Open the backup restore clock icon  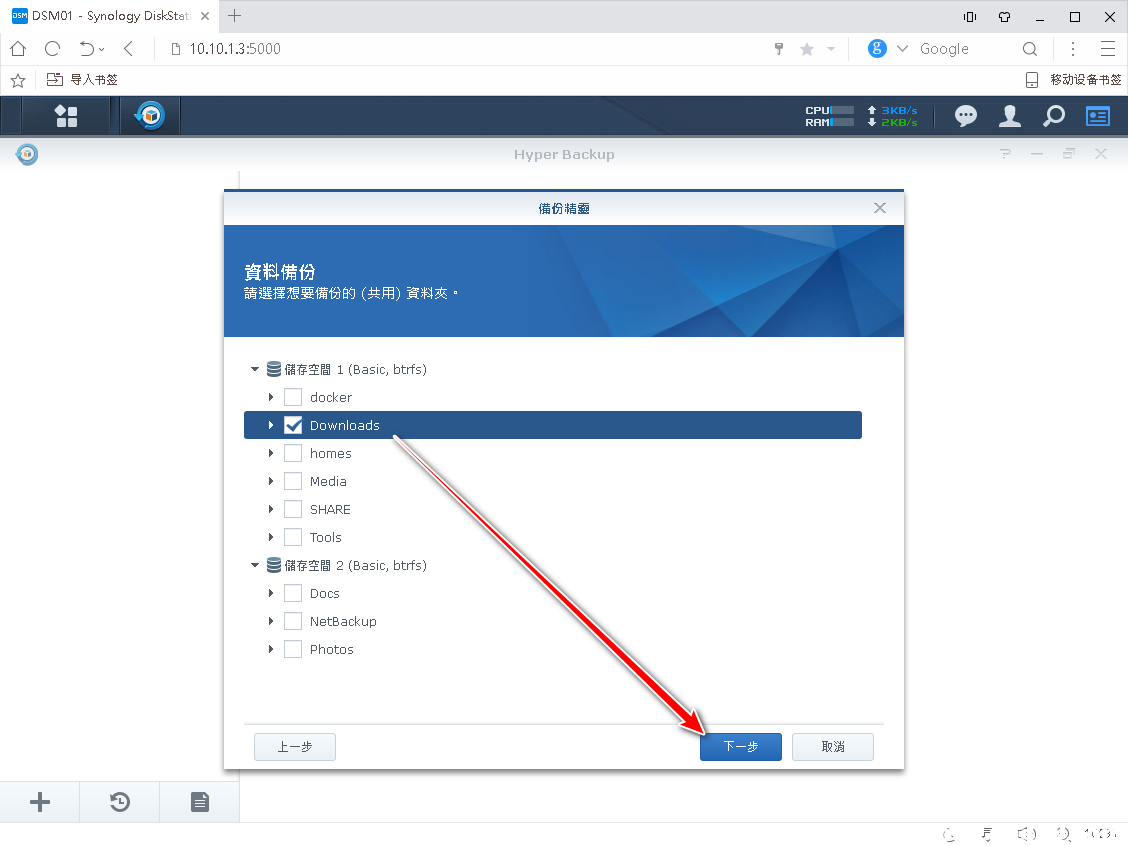click(x=120, y=802)
